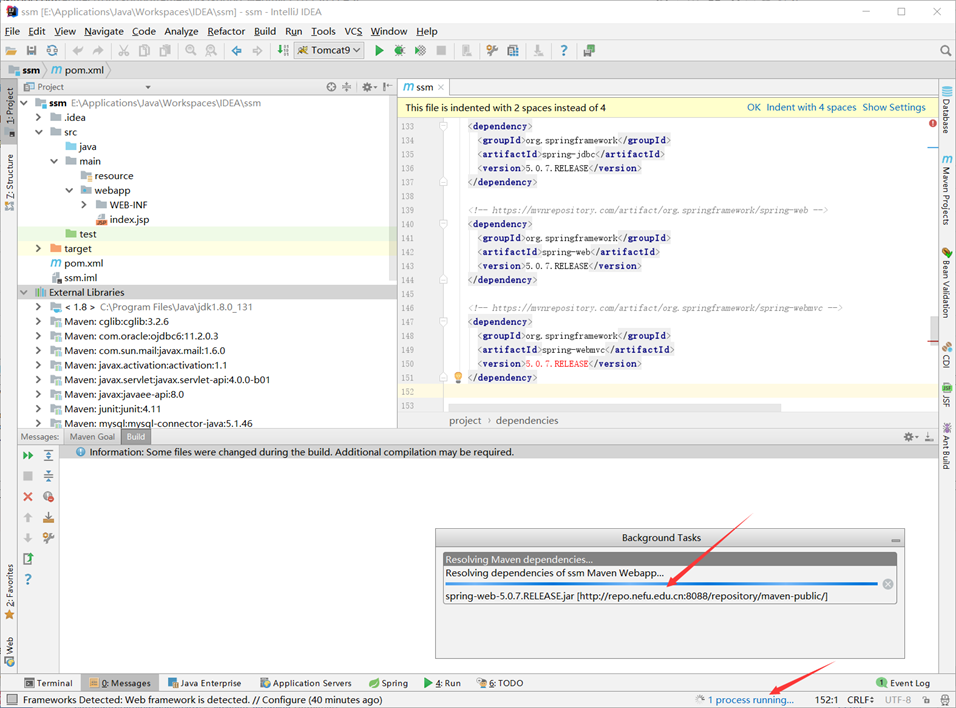Click the Messages panel help question mark

[28, 579]
